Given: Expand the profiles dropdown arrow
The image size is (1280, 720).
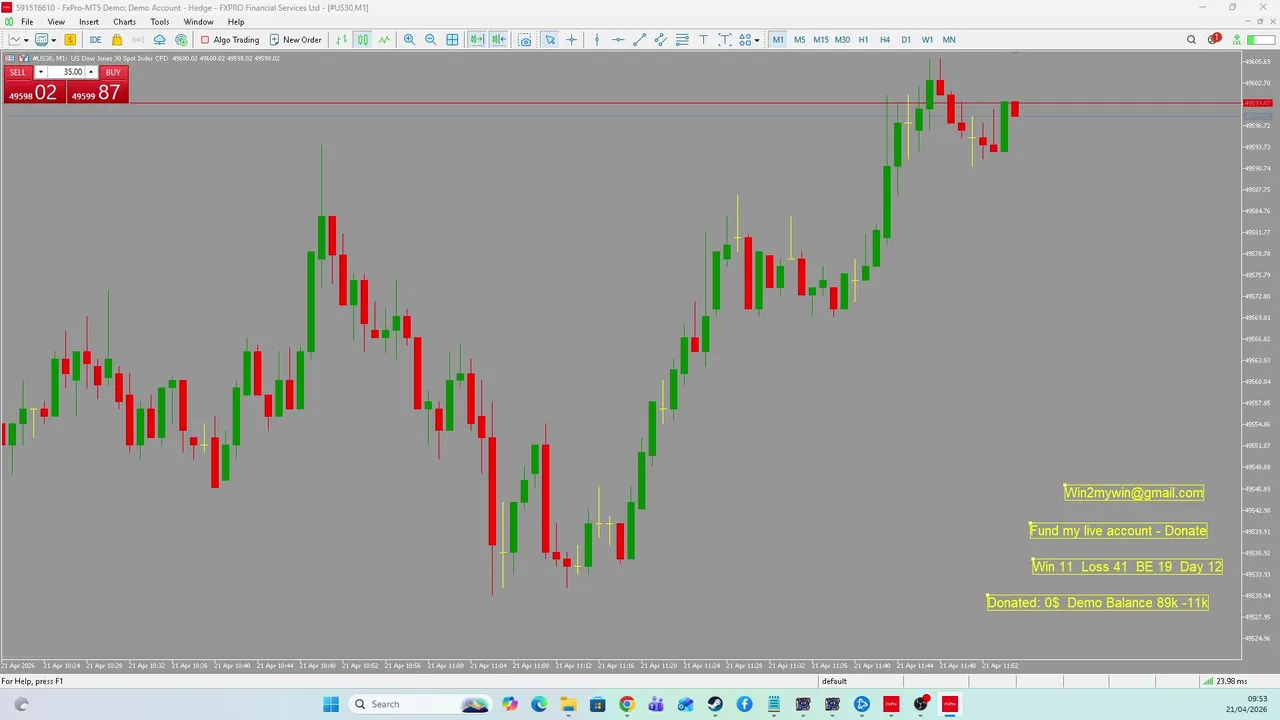Looking at the screenshot, I should [x=54, y=40].
